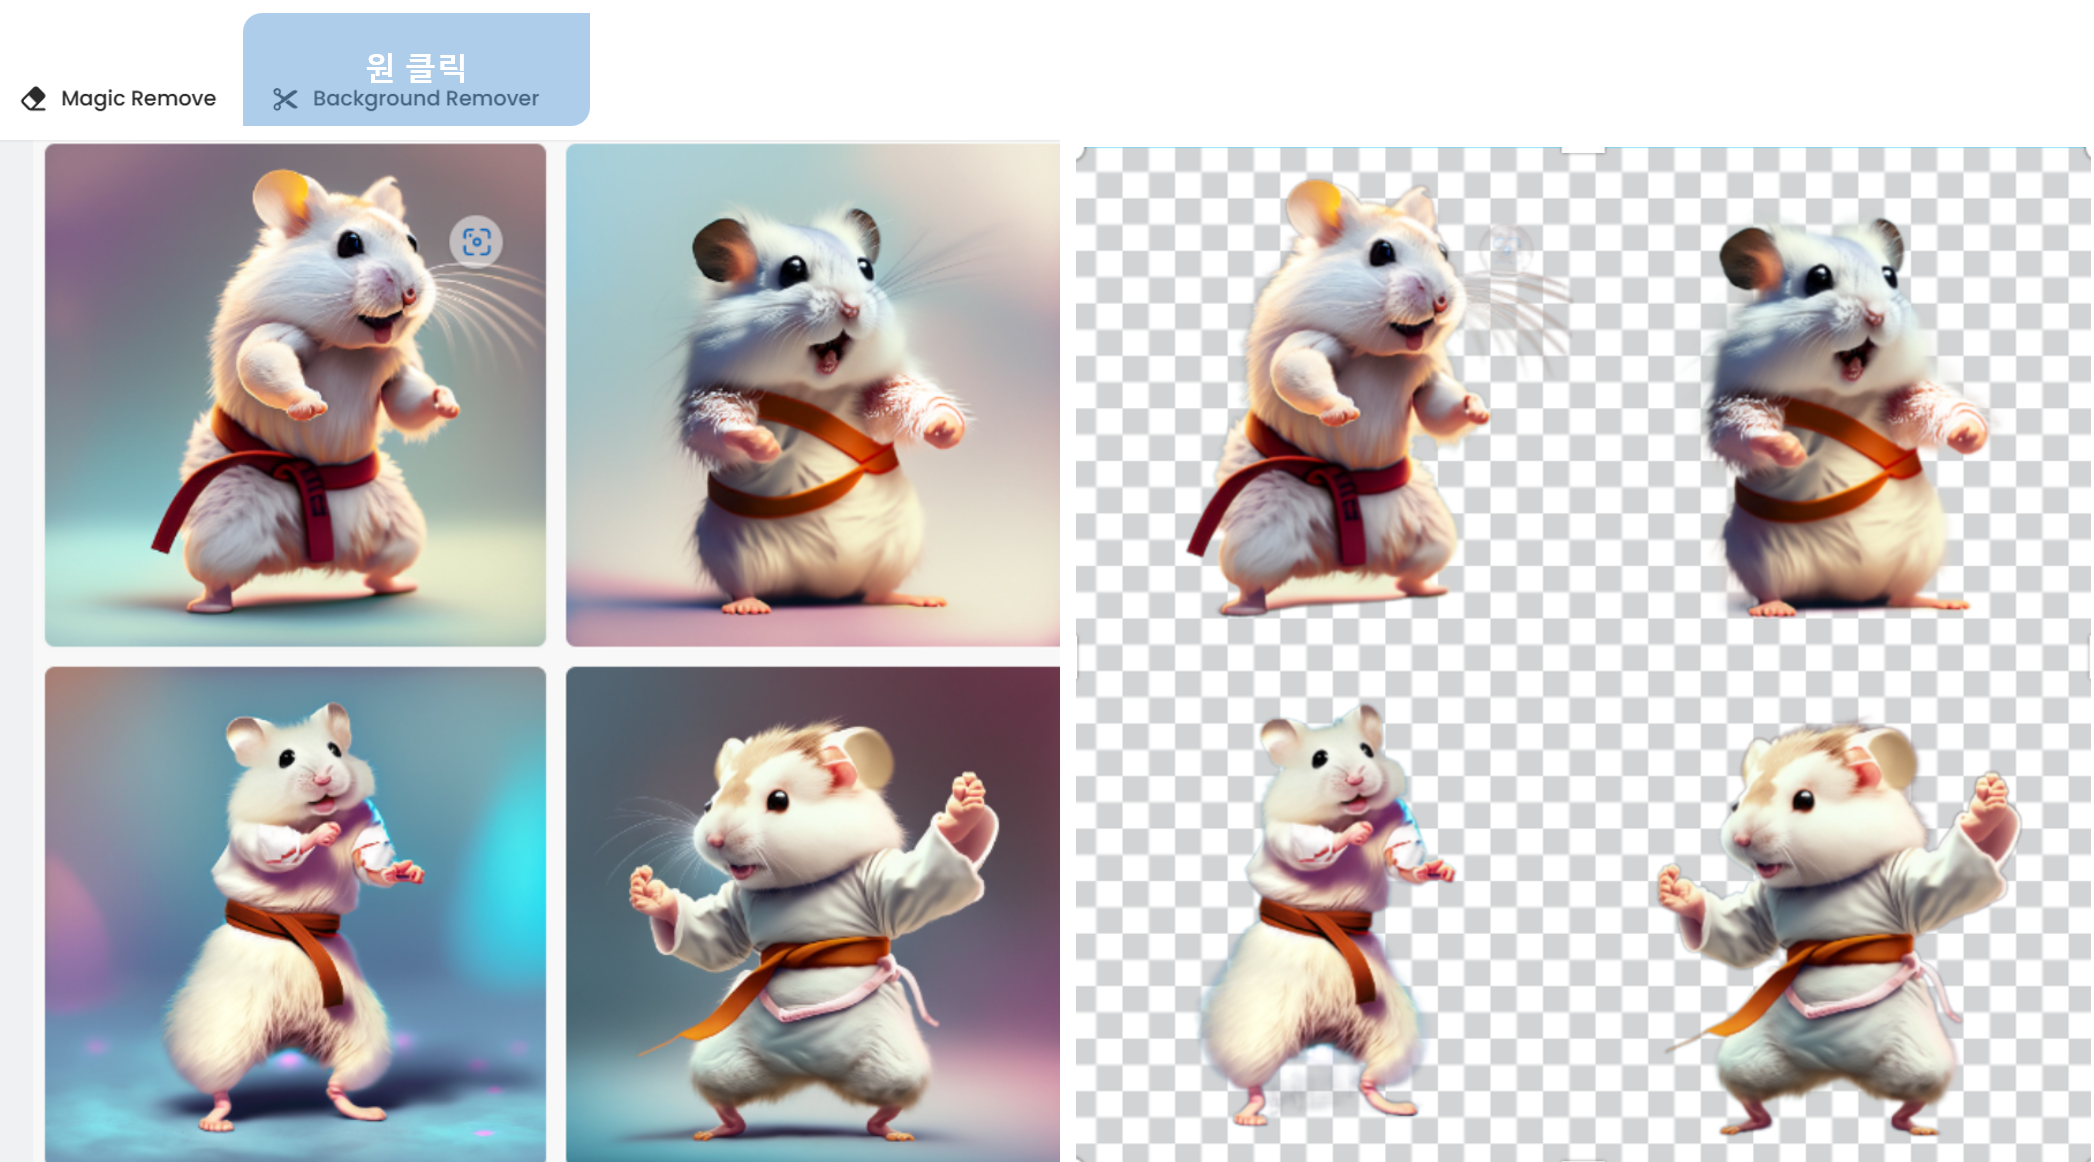
Task: Click the top-right corner handle of the canvas
Action: [2087, 152]
